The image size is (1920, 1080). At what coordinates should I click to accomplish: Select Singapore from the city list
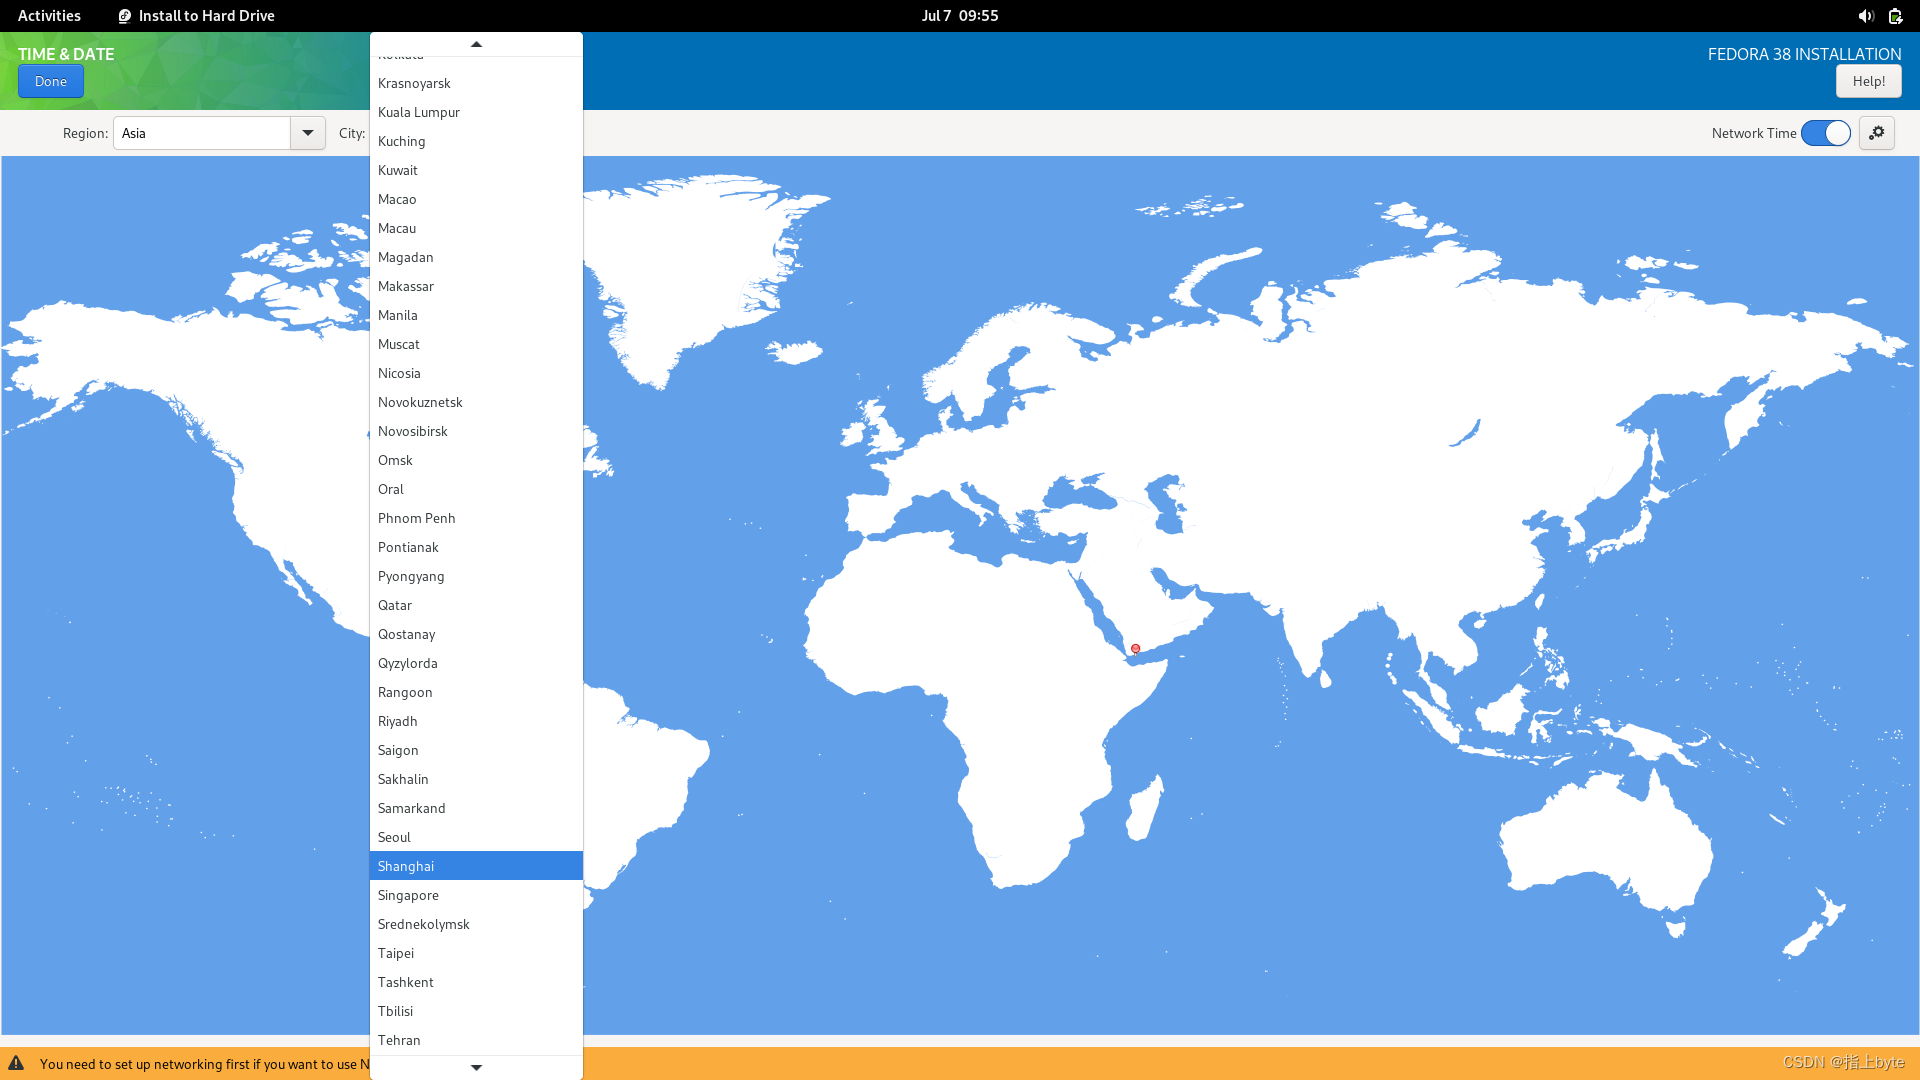408,895
